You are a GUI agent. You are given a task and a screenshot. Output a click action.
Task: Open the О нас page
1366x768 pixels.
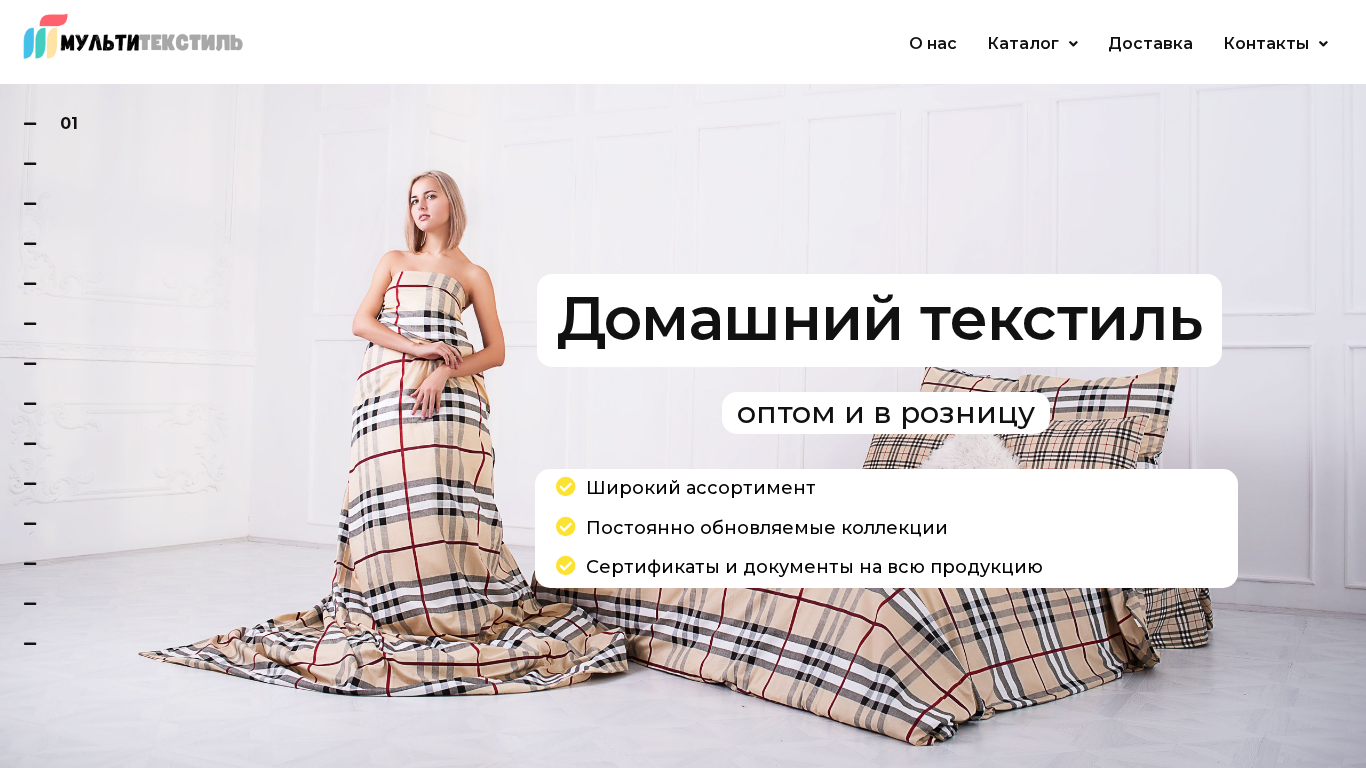(933, 43)
